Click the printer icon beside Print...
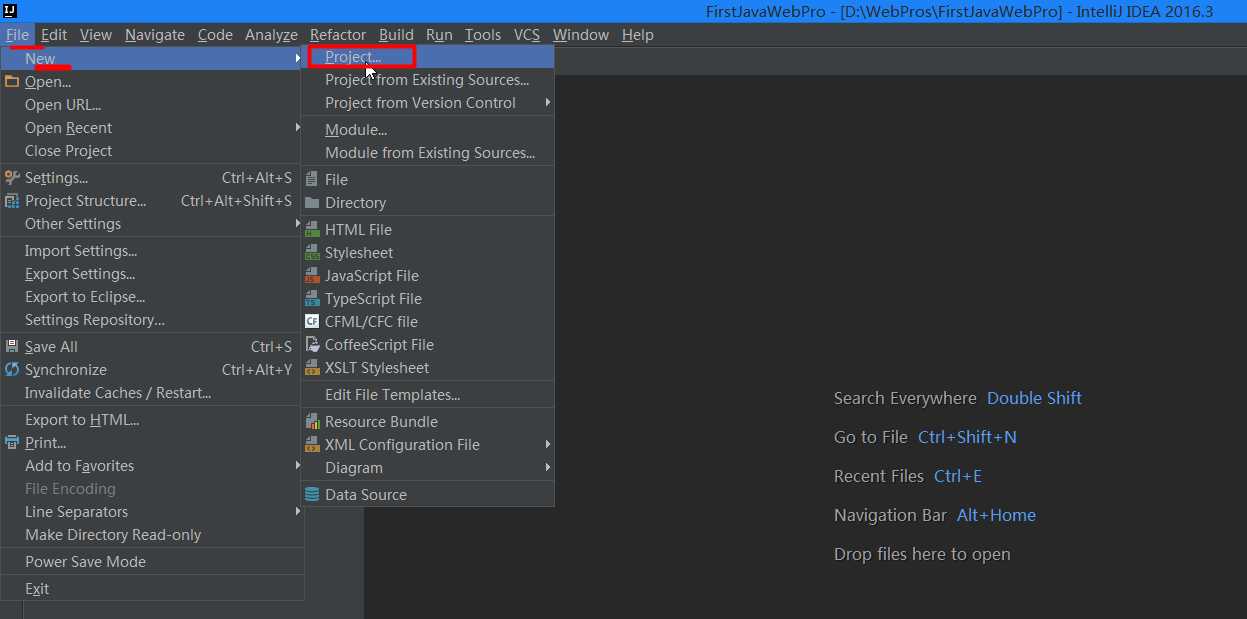 pyautogui.click(x=12, y=443)
